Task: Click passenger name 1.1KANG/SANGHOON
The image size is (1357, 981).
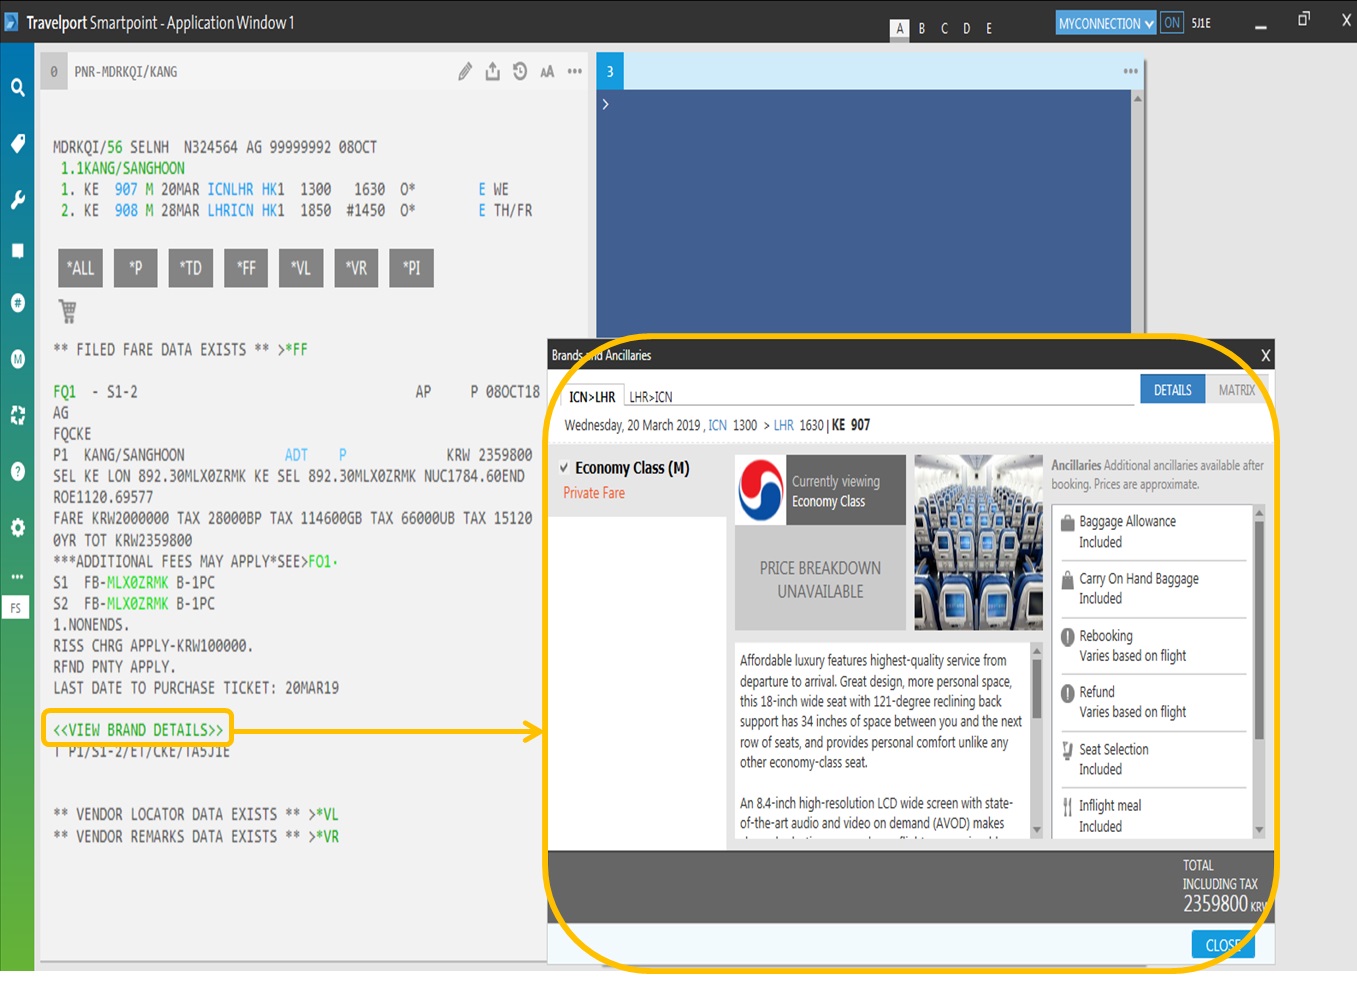Action: pos(123,168)
